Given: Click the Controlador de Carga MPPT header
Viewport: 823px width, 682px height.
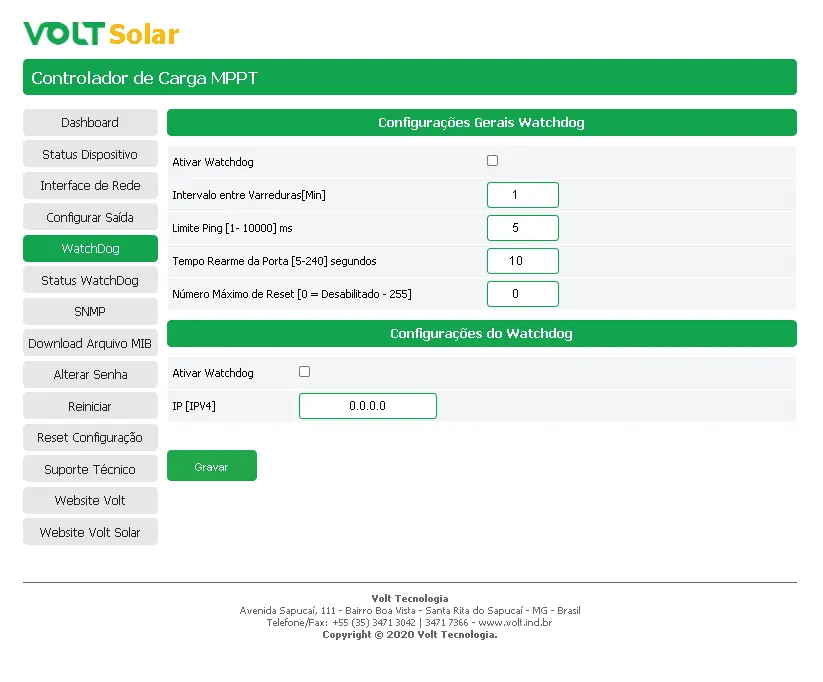Looking at the screenshot, I should (410, 77).
